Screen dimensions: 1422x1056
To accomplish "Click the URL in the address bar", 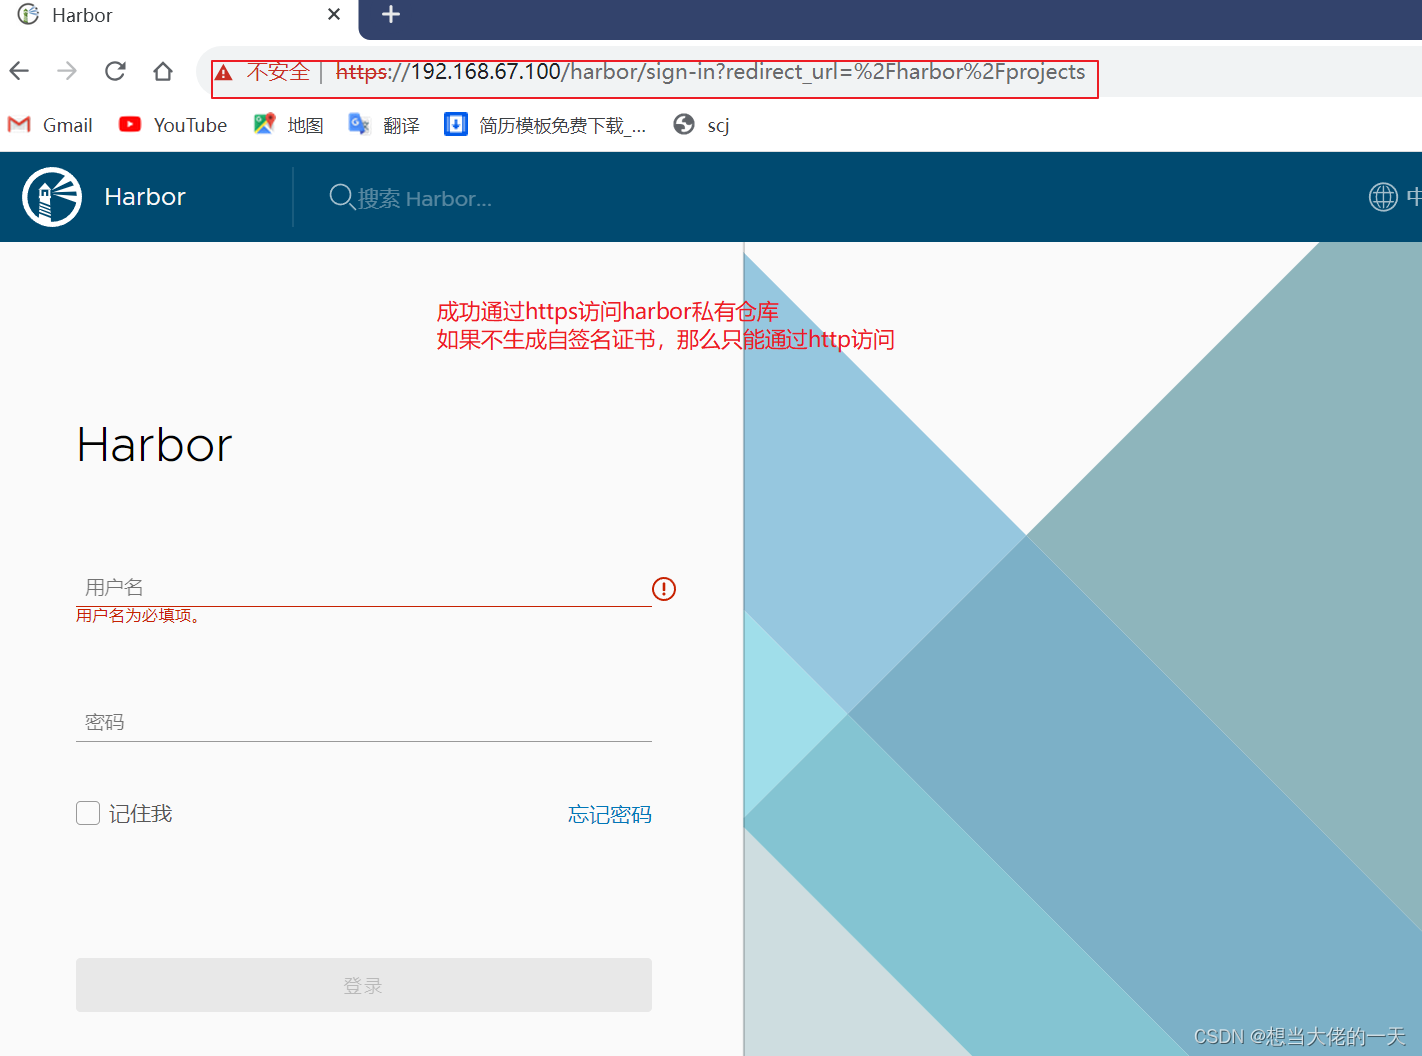I will coord(710,72).
